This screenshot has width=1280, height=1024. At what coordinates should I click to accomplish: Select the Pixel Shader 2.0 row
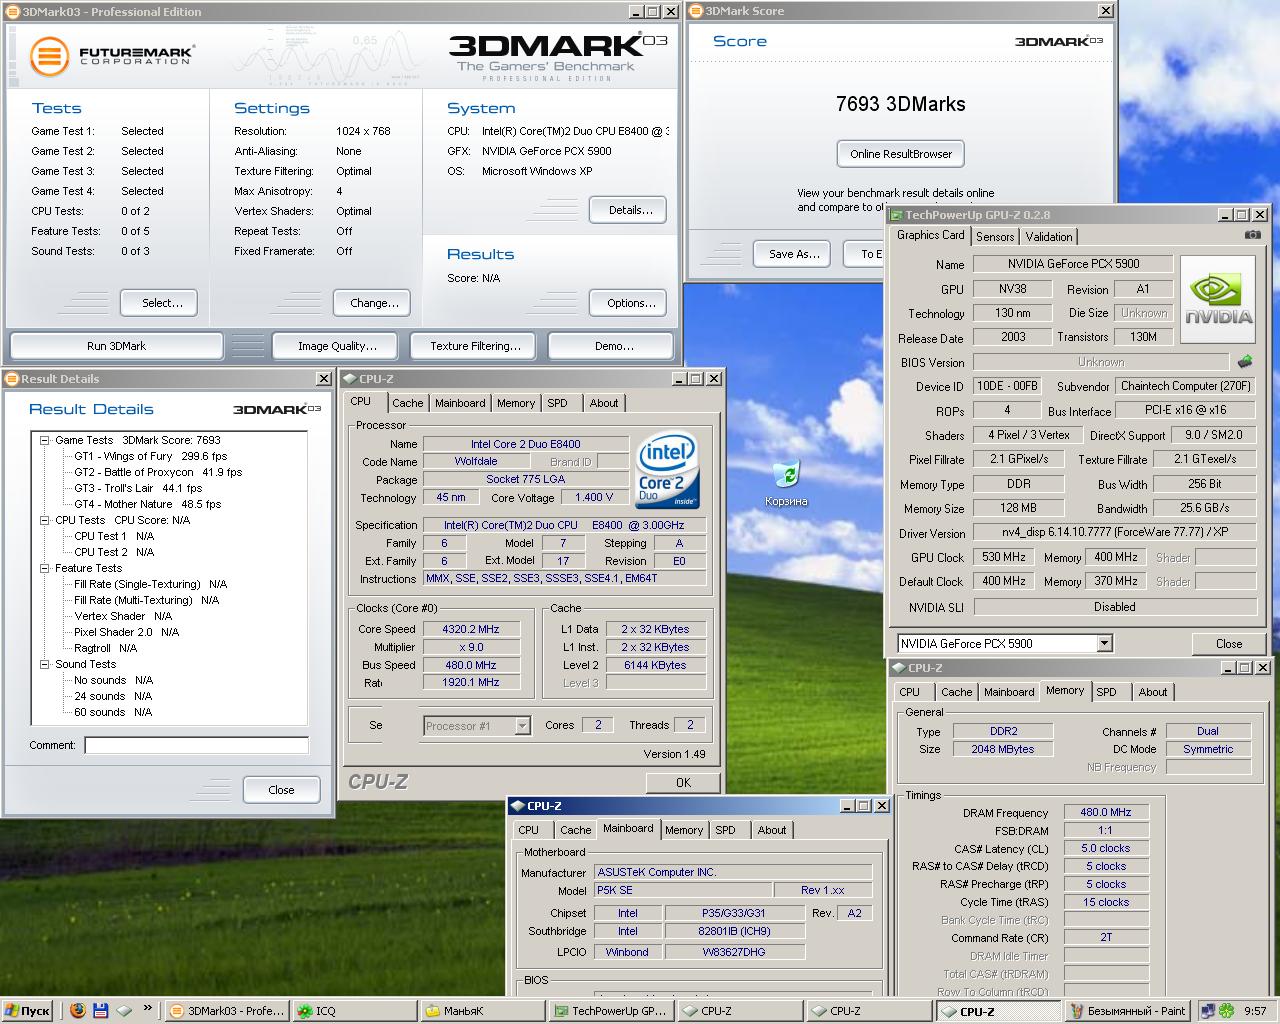tap(126, 632)
